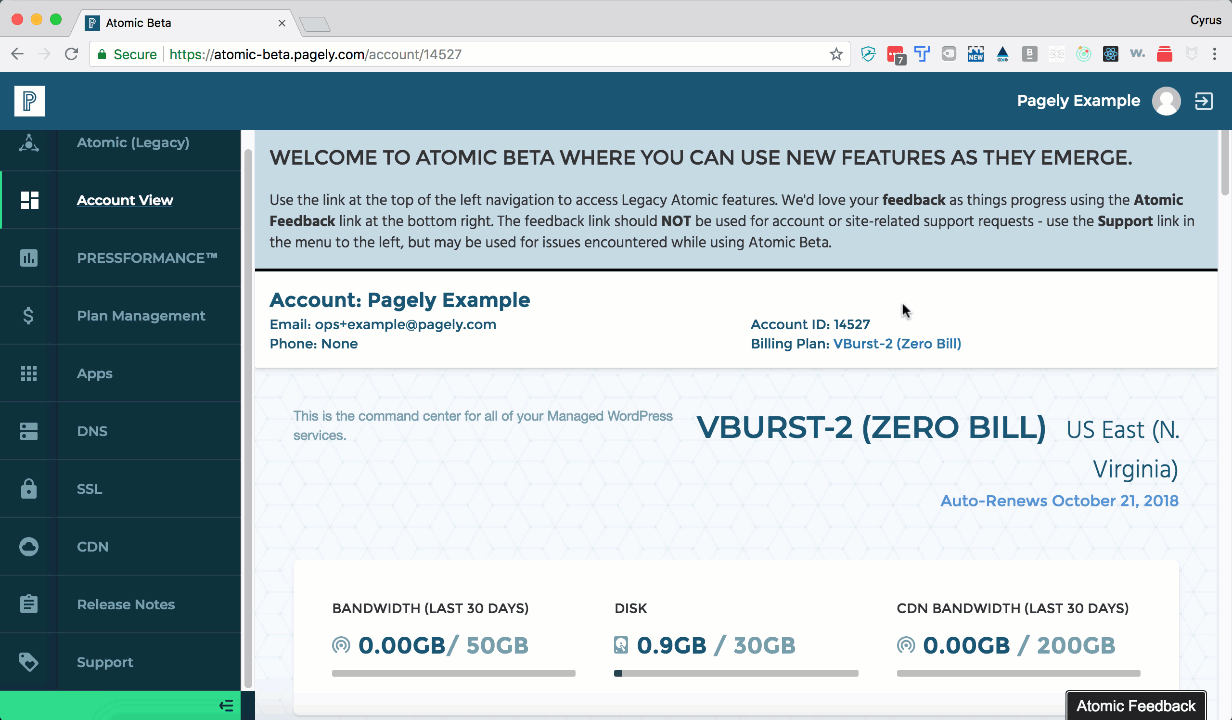
Task: Click the gray B extension icon
Action: pyautogui.click(x=1029, y=54)
